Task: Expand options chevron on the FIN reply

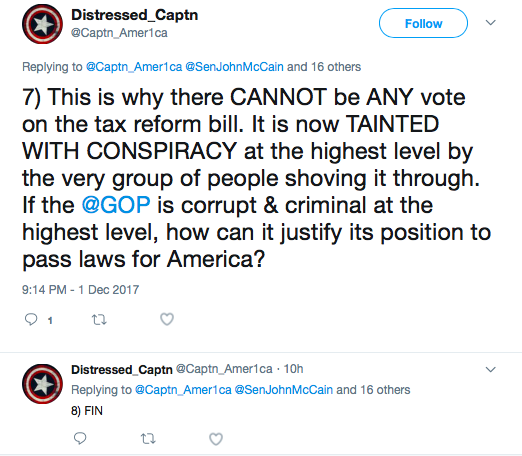Action: 491,369
